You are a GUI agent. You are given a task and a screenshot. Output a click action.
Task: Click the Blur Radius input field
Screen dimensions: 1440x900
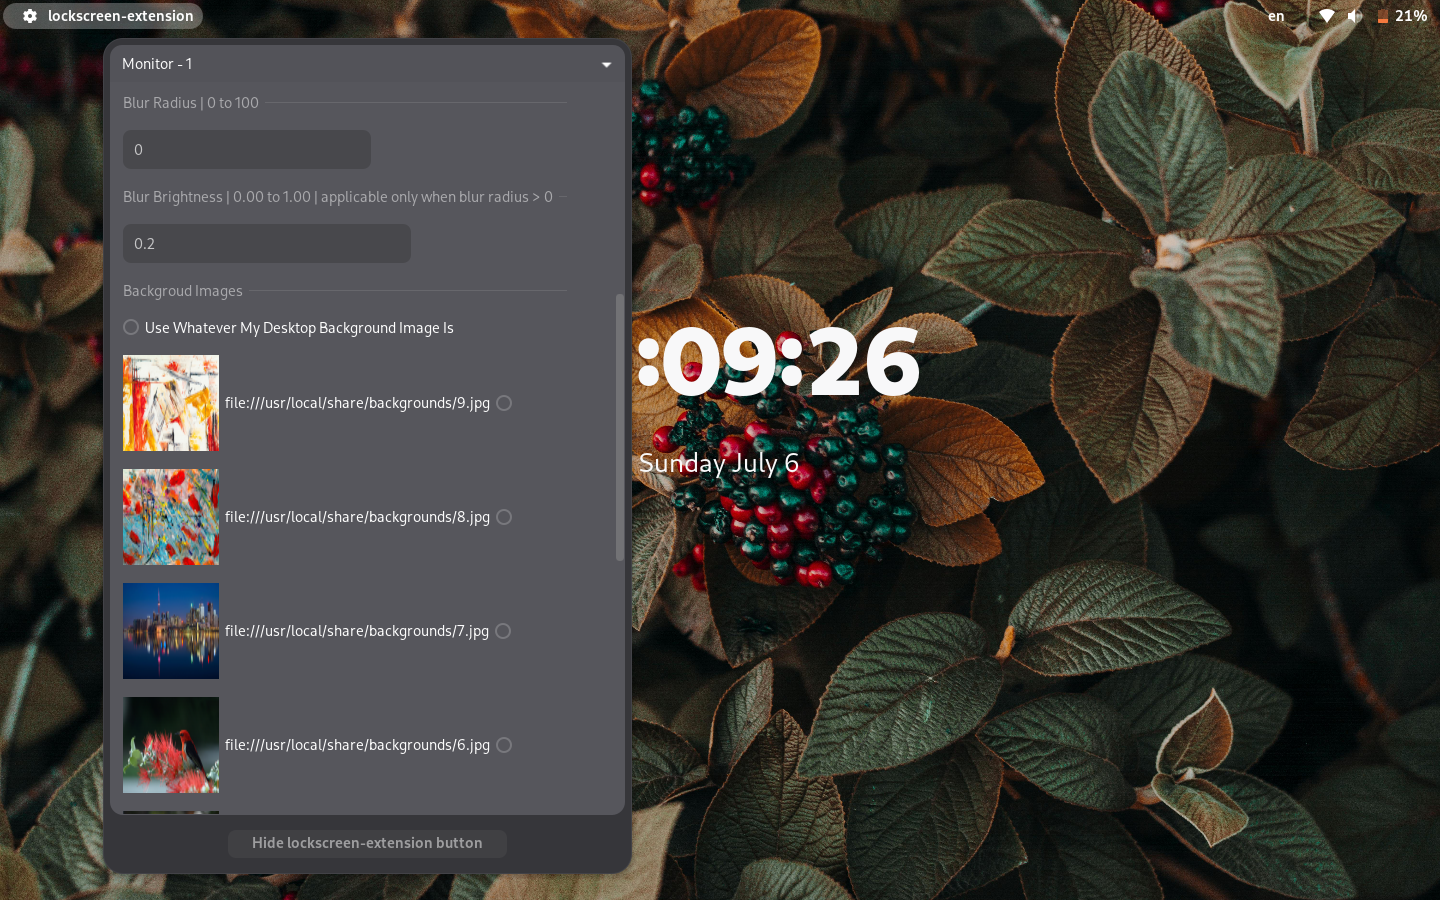247,149
